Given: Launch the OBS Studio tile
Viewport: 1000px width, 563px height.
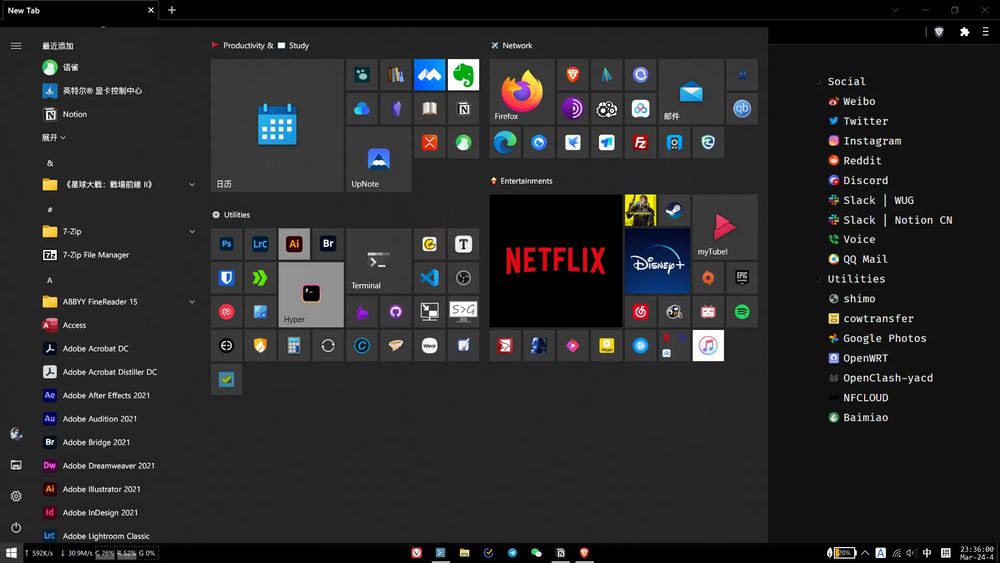Looking at the screenshot, I should [x=463, y=277].
